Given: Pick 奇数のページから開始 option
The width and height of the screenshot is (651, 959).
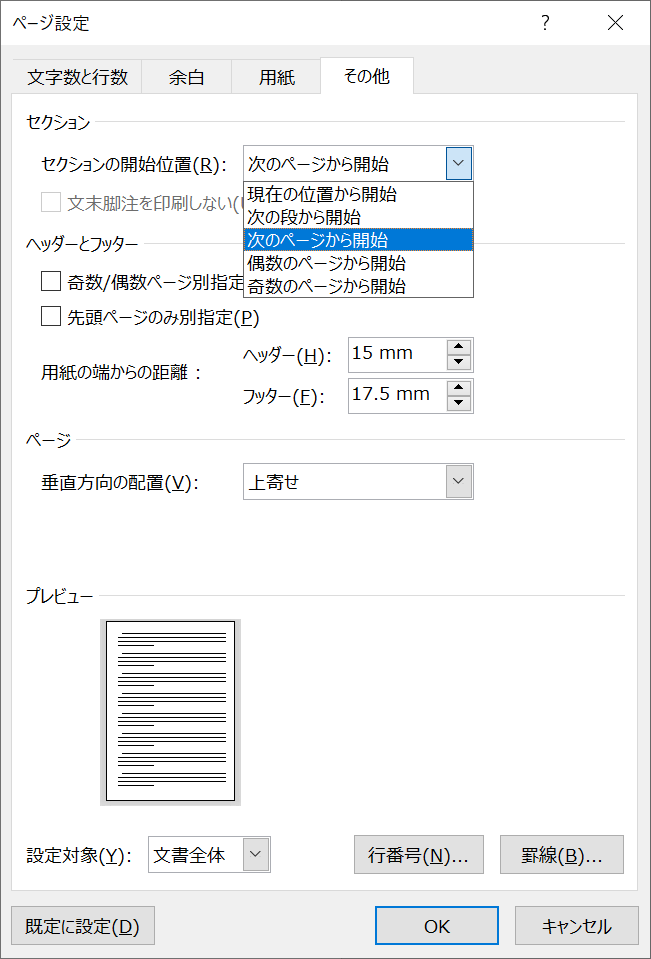Looking at the screenshot, I should pos(359,286).
